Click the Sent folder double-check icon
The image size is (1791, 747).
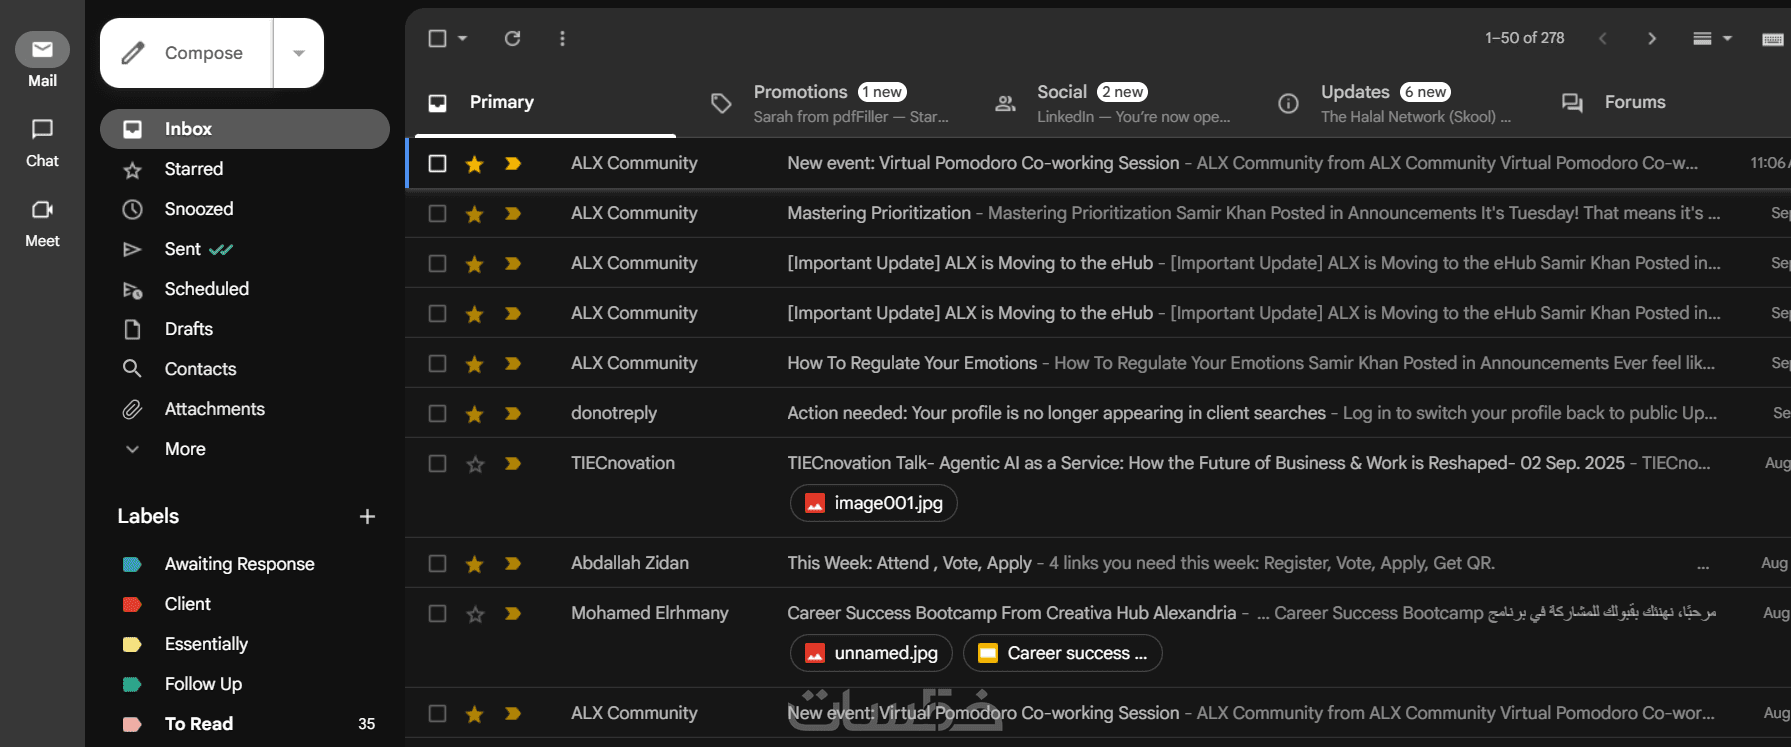[x=221, y=249]
